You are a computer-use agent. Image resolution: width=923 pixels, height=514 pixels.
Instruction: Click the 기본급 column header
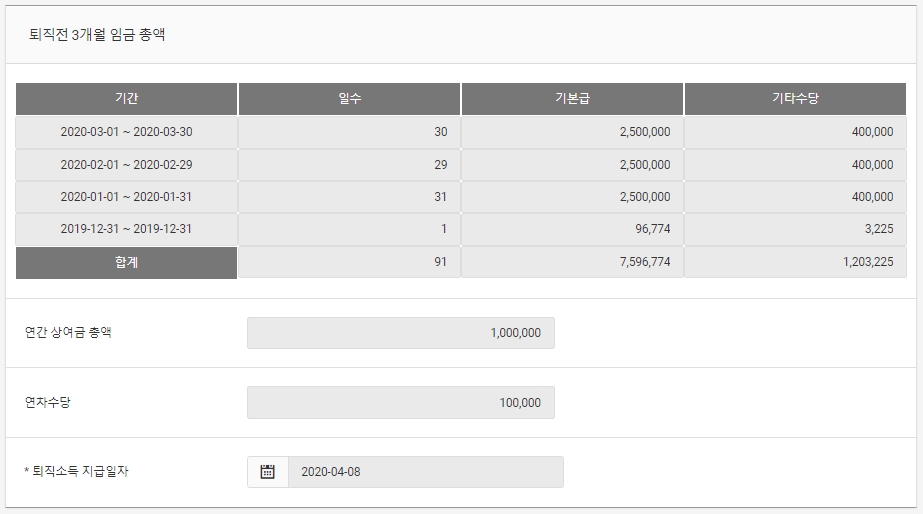(x=572, y=99)
